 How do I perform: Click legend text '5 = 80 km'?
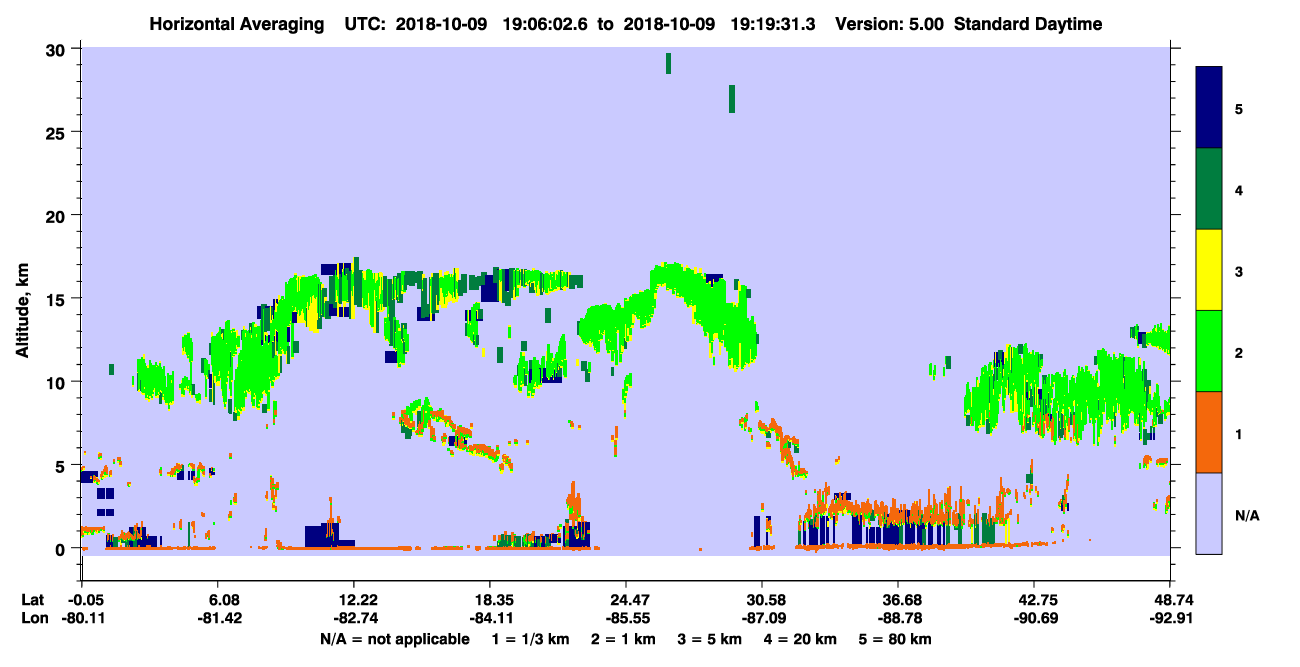pos(897,639)
